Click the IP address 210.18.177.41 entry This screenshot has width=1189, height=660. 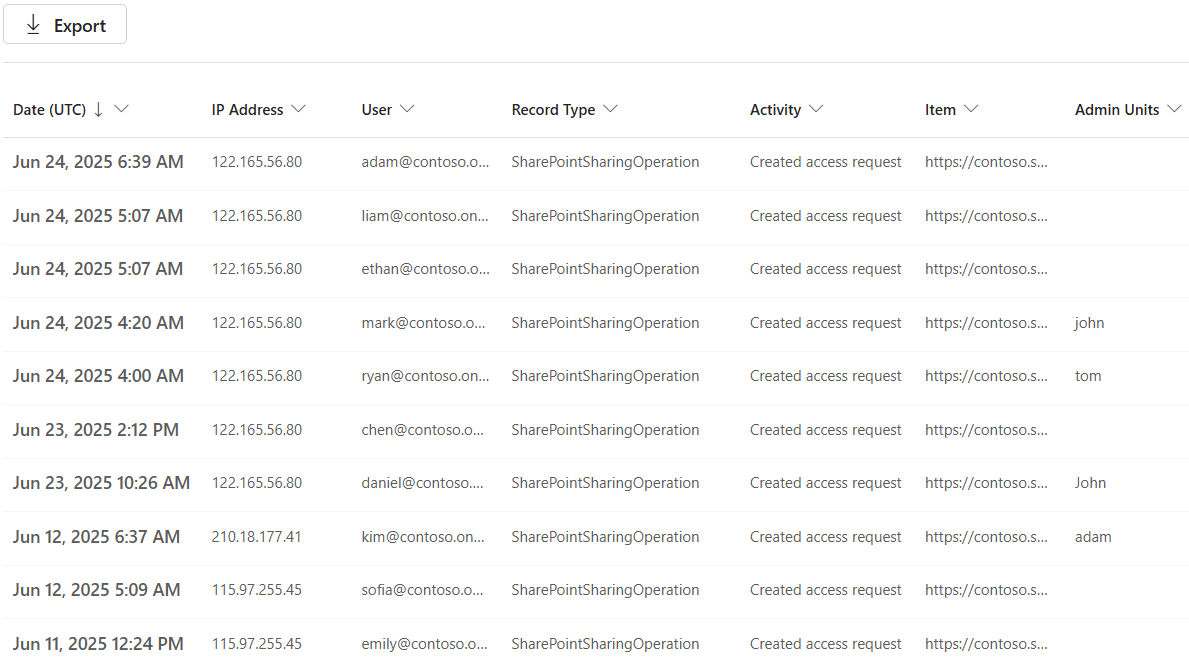point(256,536)
